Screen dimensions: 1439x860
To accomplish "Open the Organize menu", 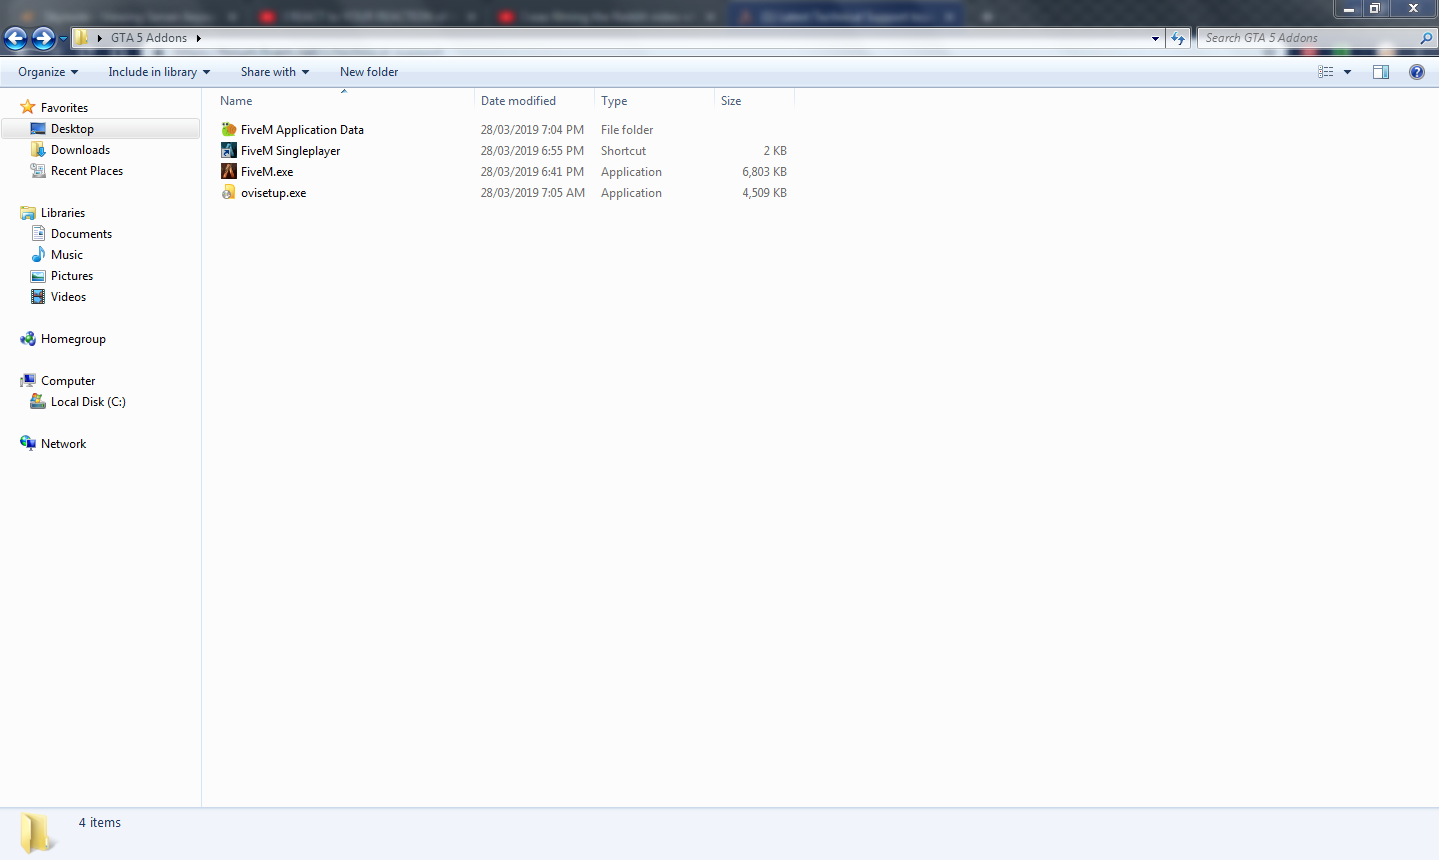I will (48, 72).
